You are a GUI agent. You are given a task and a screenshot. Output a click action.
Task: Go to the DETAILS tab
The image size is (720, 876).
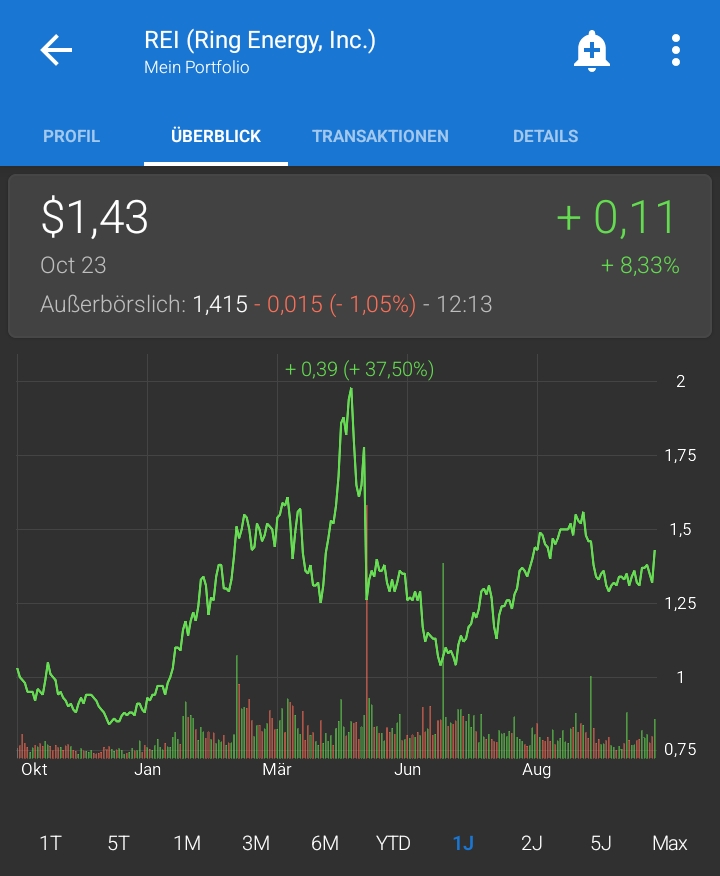tap(546, 136)
